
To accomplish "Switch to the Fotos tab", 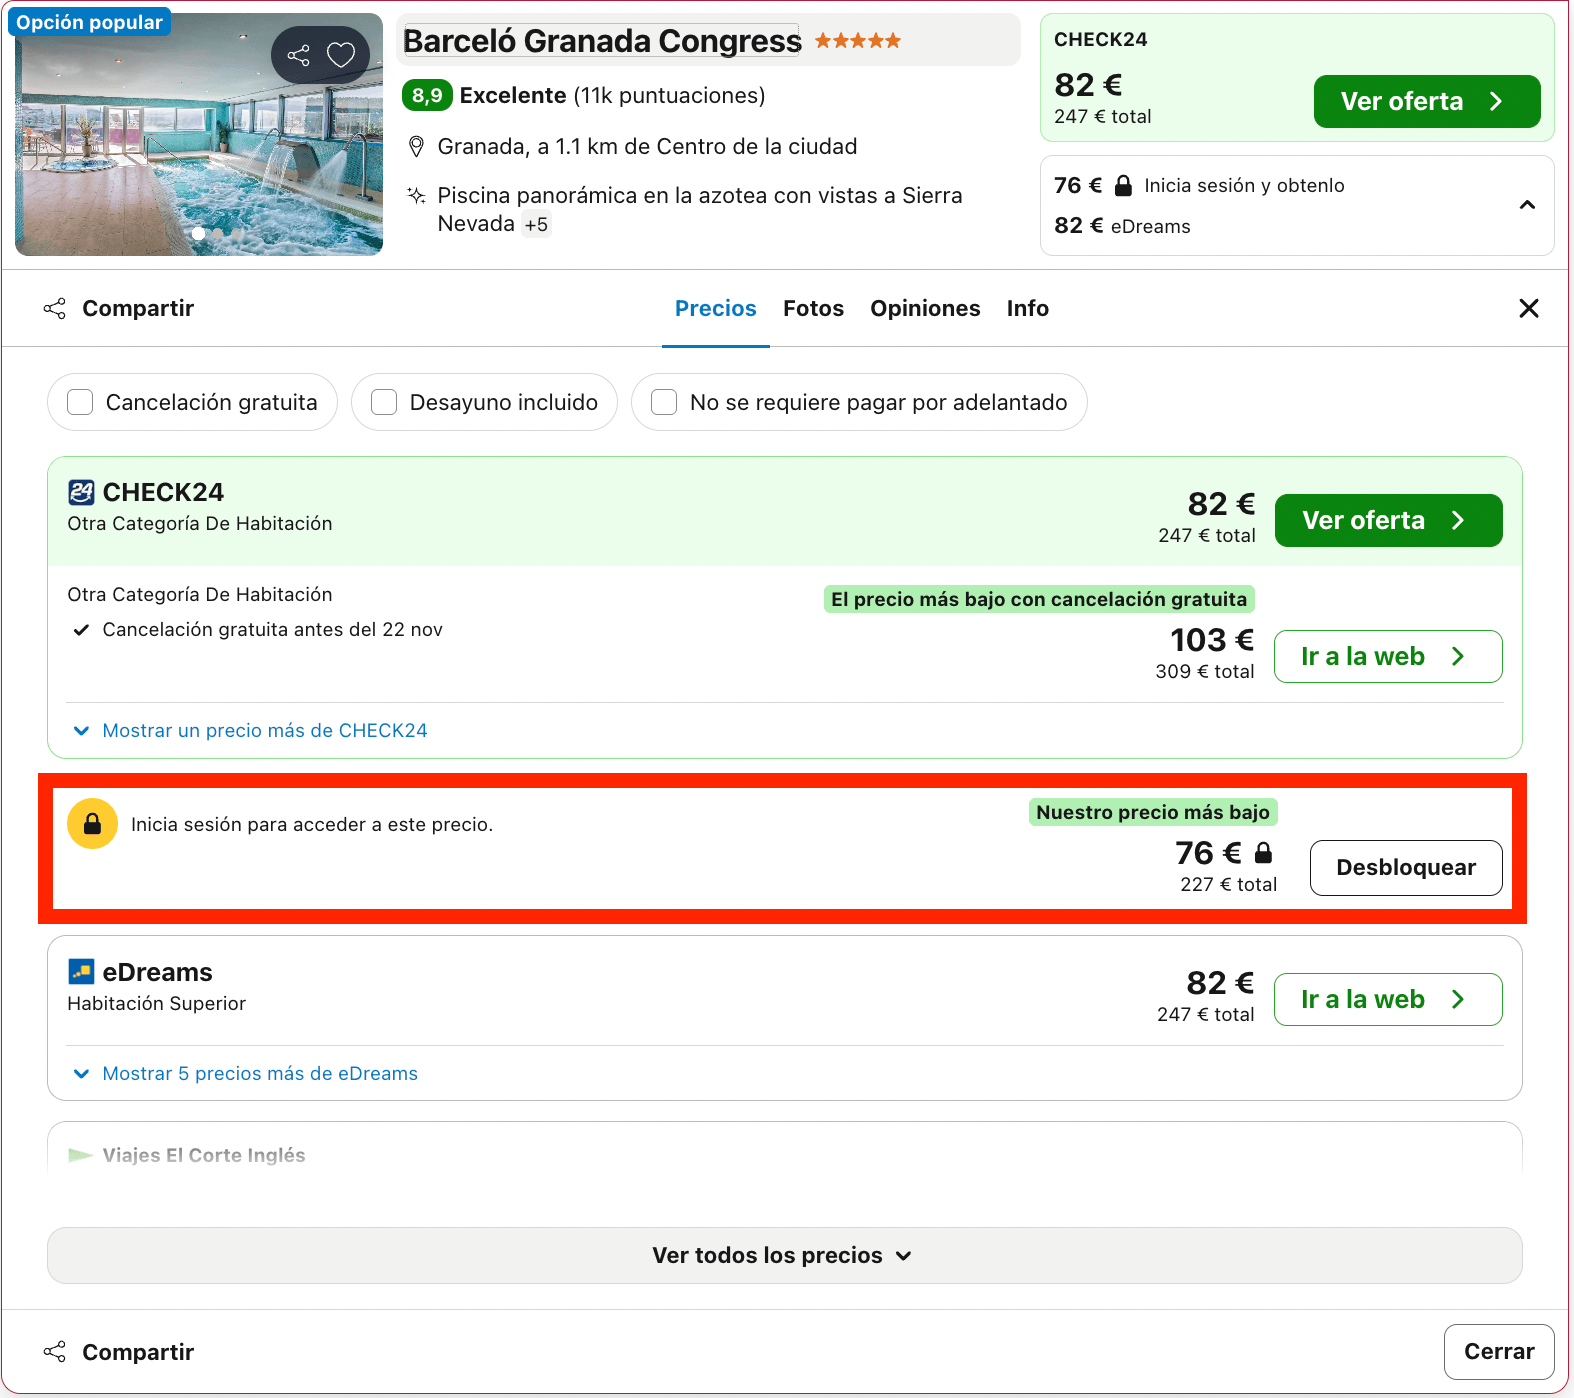I will [813, 308].
